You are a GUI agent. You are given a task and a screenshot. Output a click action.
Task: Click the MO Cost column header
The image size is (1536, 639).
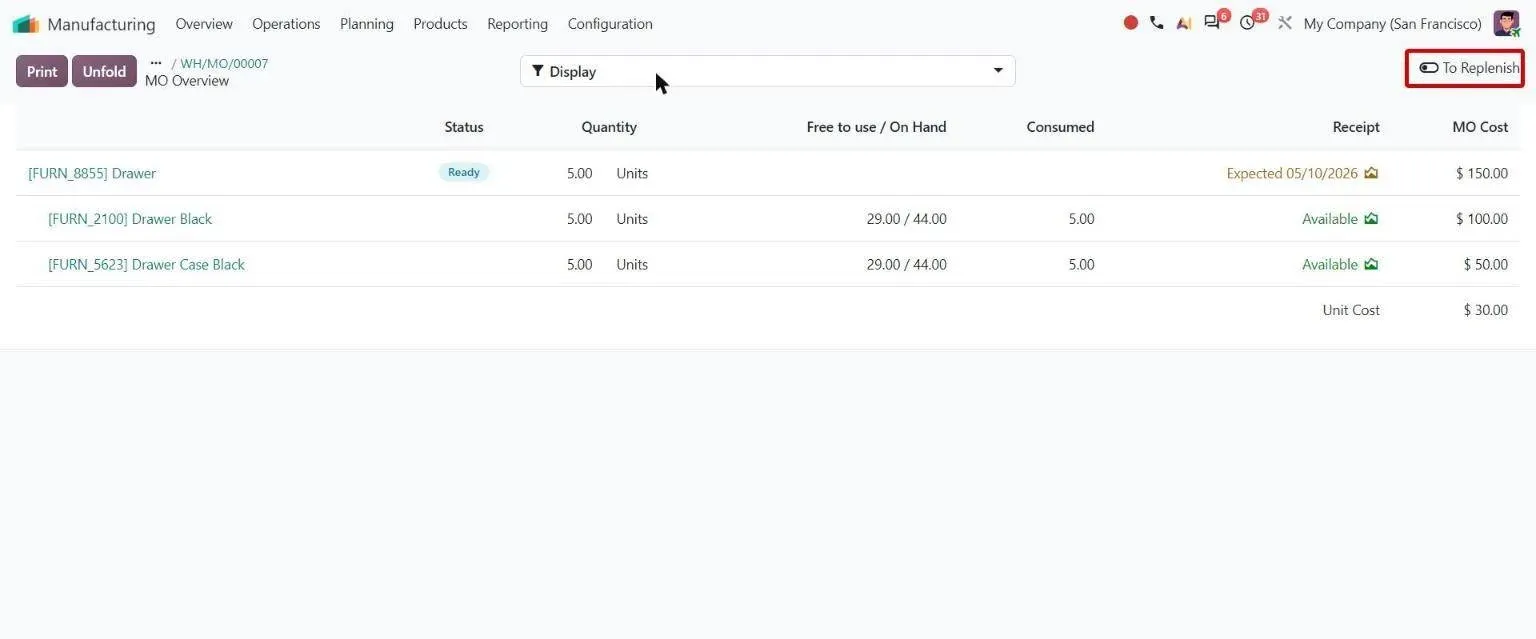1480,127
